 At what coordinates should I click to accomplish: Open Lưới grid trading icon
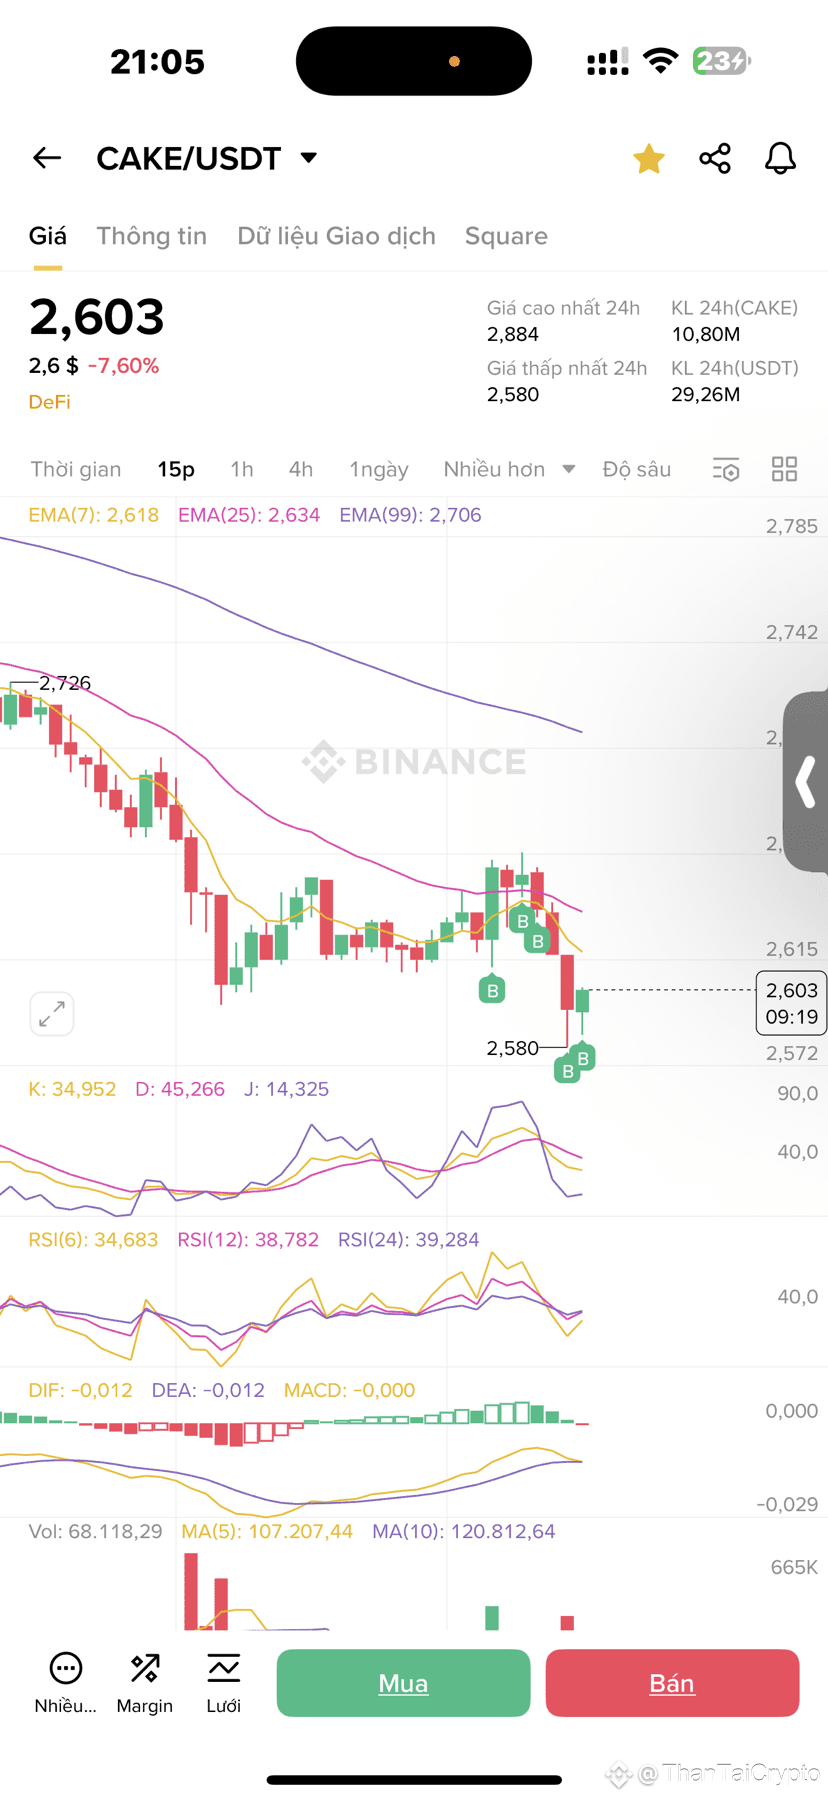tap(224, 1682)
